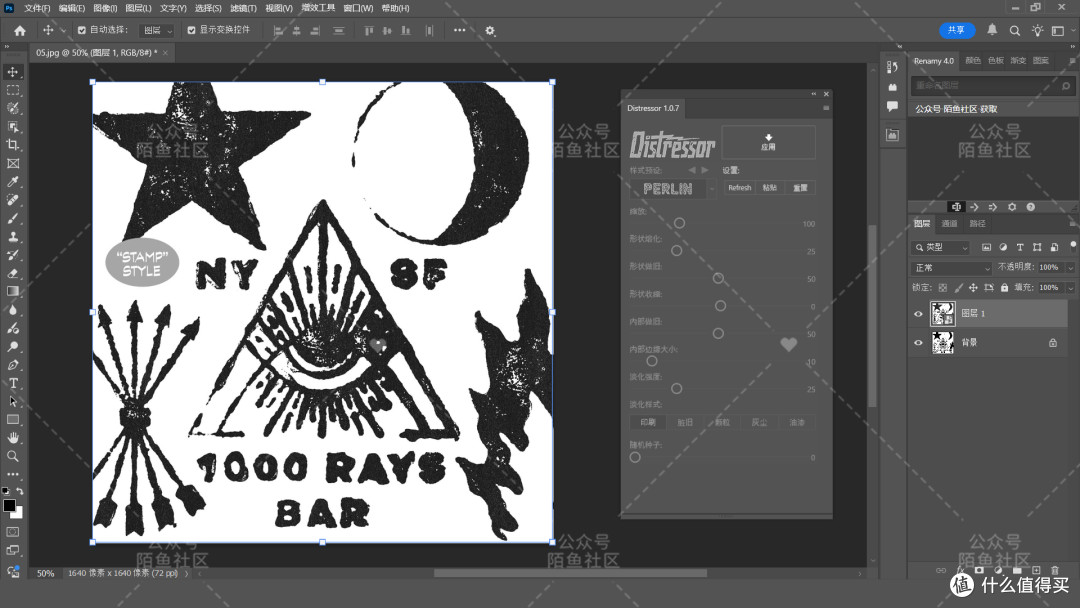Switch to the 通道 tab
Screen dimensions: 1080x608
[950, 223]
